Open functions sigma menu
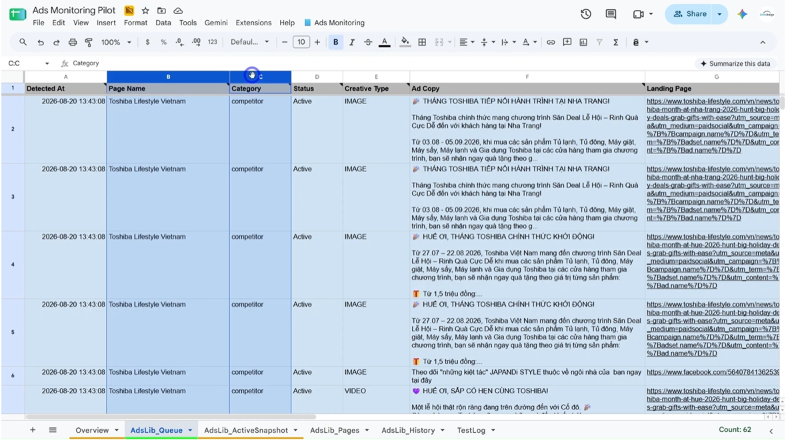 [616, 43]
